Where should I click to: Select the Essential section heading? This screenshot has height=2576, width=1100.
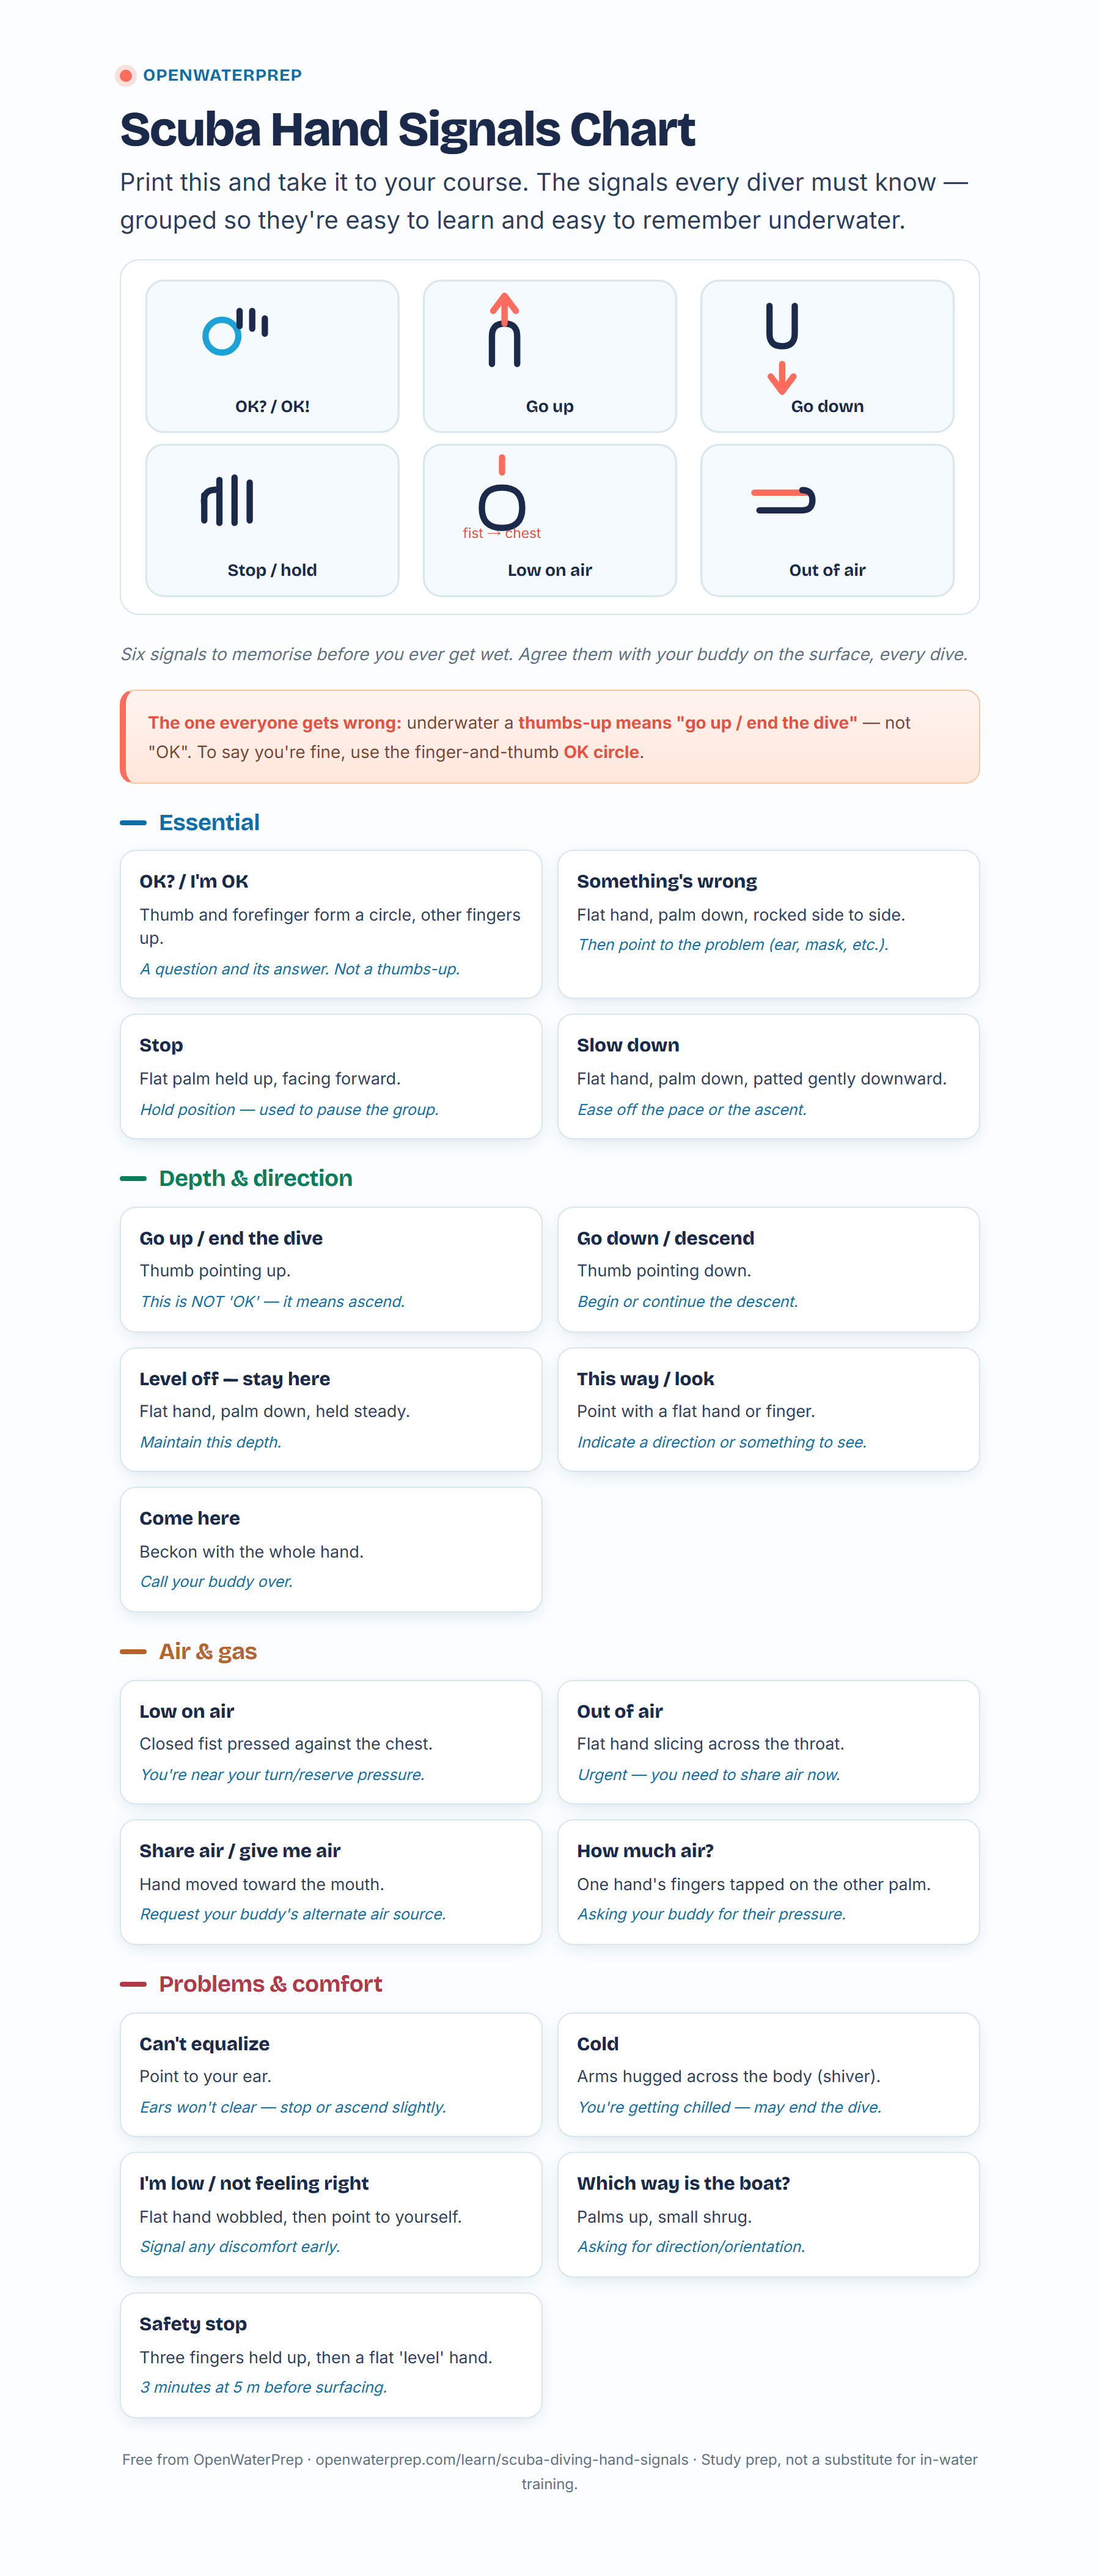coord(209,822)
